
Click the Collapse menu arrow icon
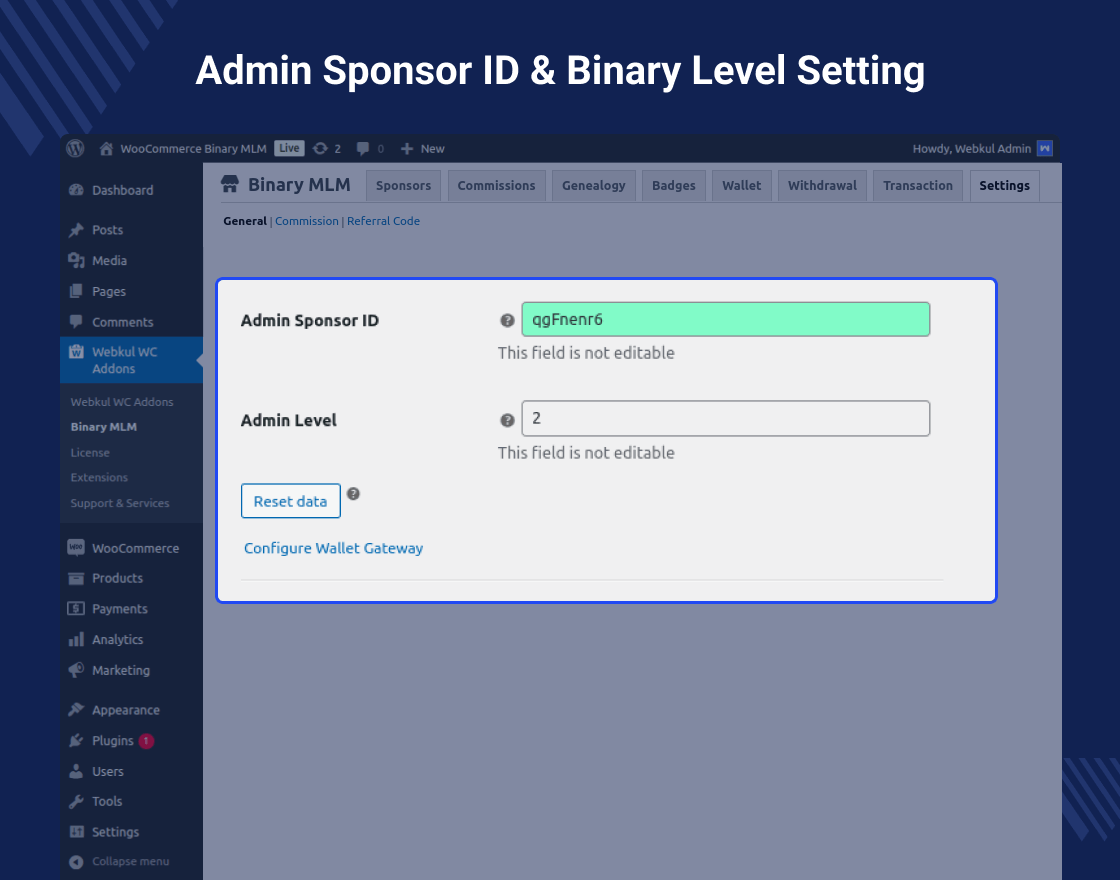click(x=76, y=861)
